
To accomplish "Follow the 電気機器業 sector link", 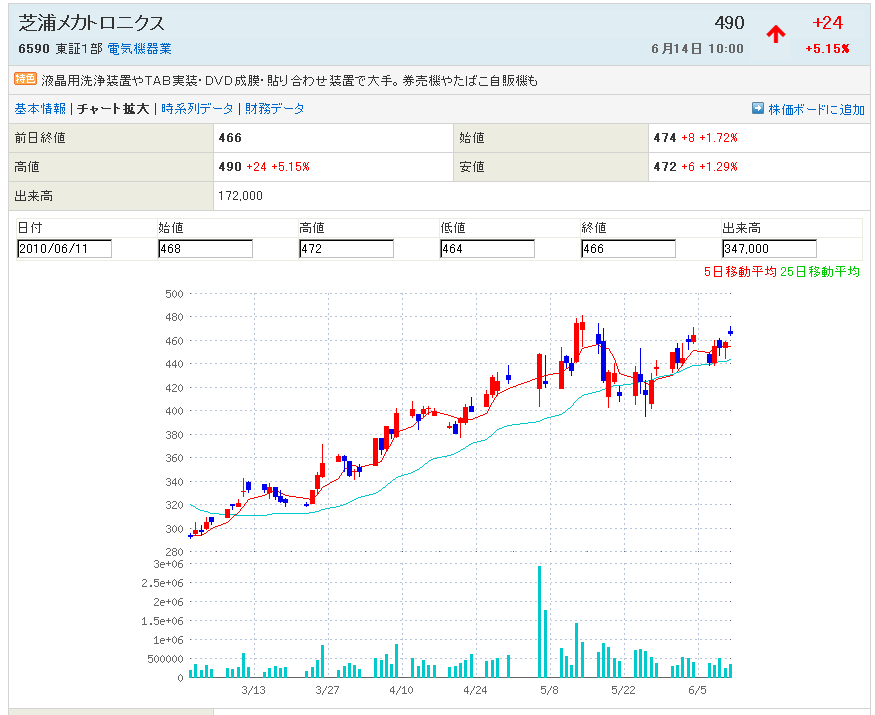I will pyautogui.click(x=139, y=49).
